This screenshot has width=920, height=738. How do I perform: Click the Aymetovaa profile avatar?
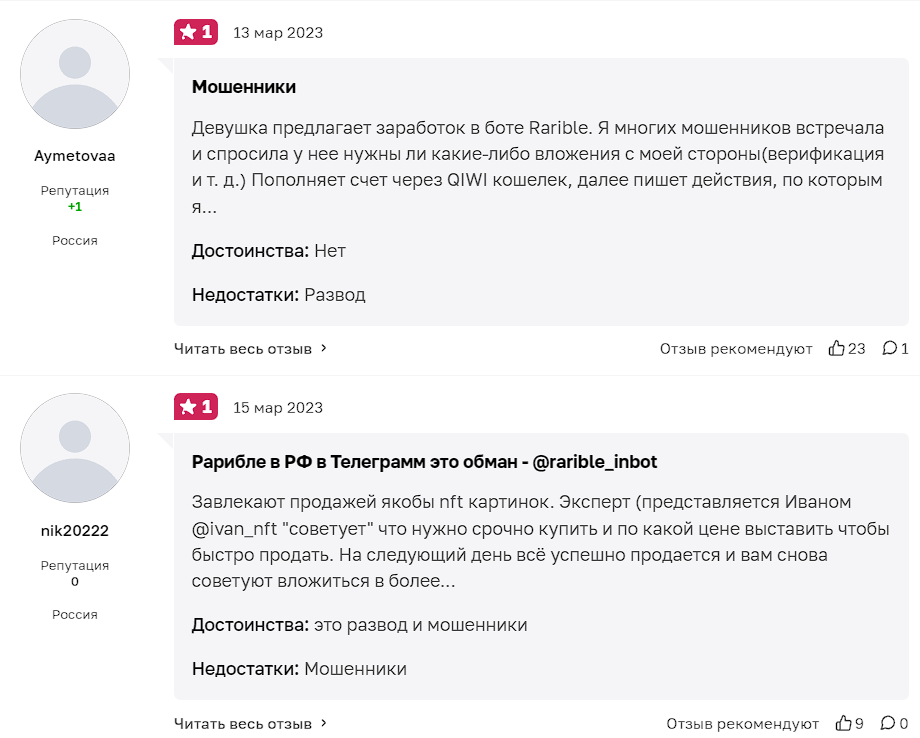tap(75, 74)
